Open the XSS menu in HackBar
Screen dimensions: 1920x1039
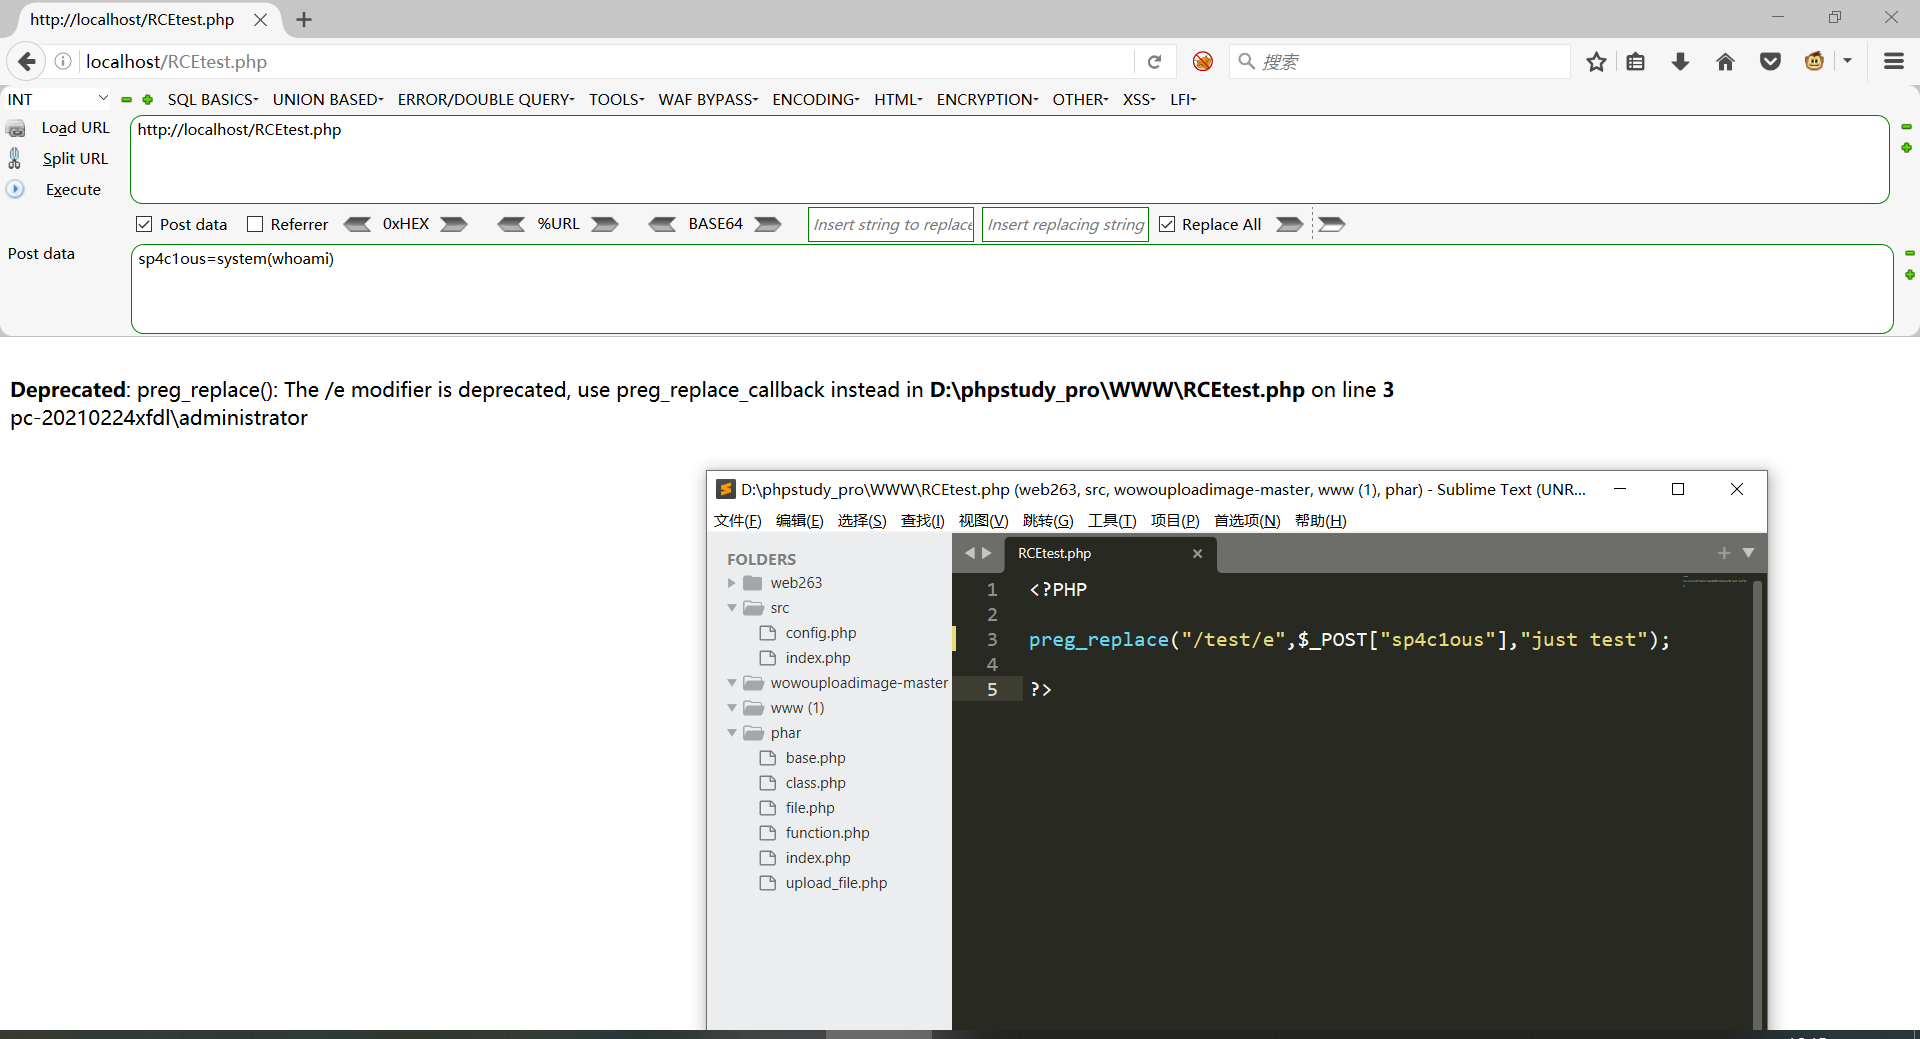click(x=1139, y=100)
